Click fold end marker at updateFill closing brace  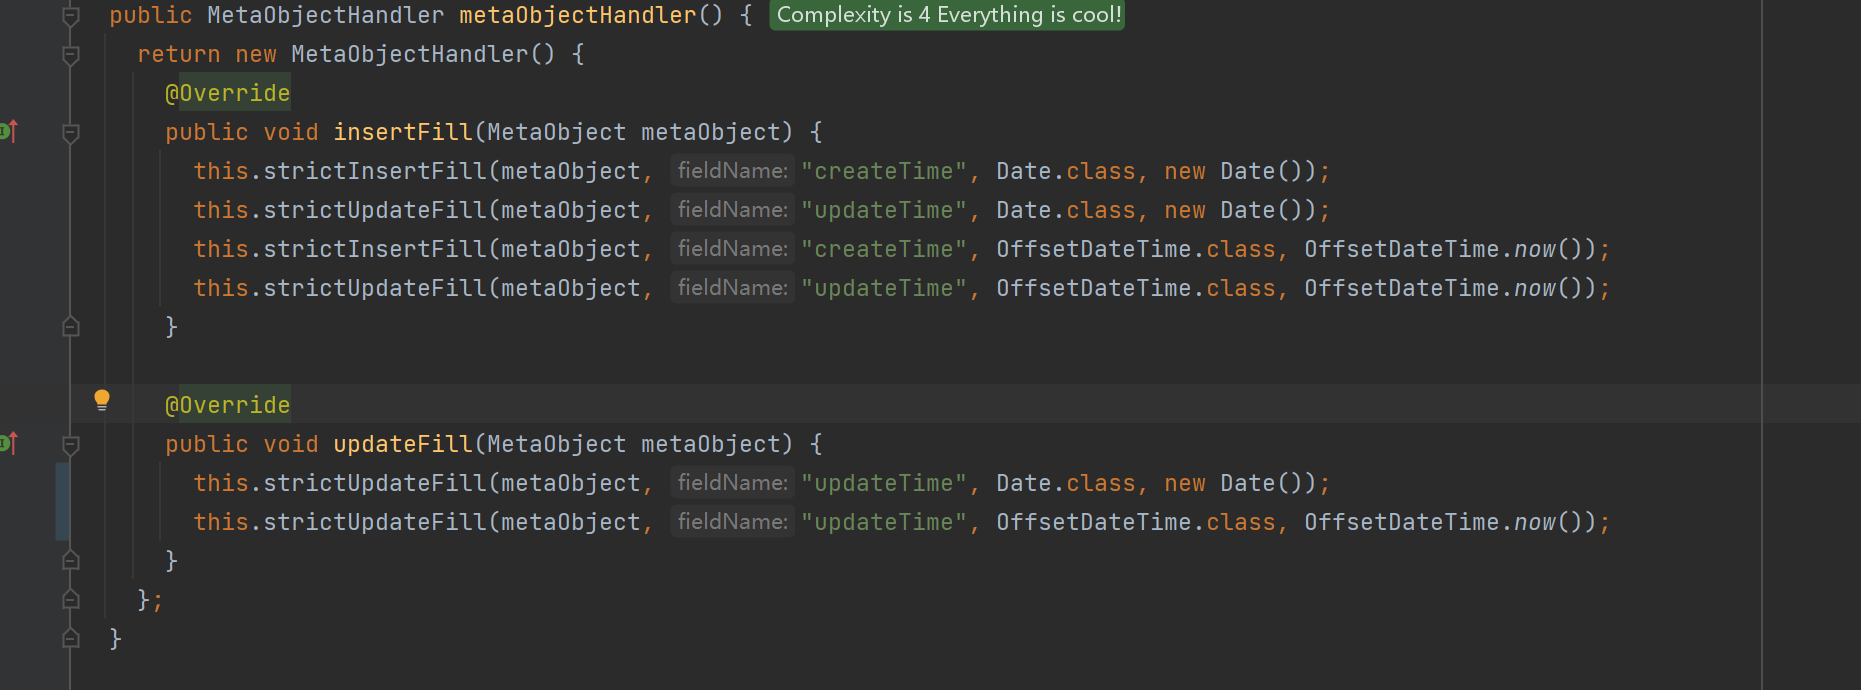coord(71,561)
